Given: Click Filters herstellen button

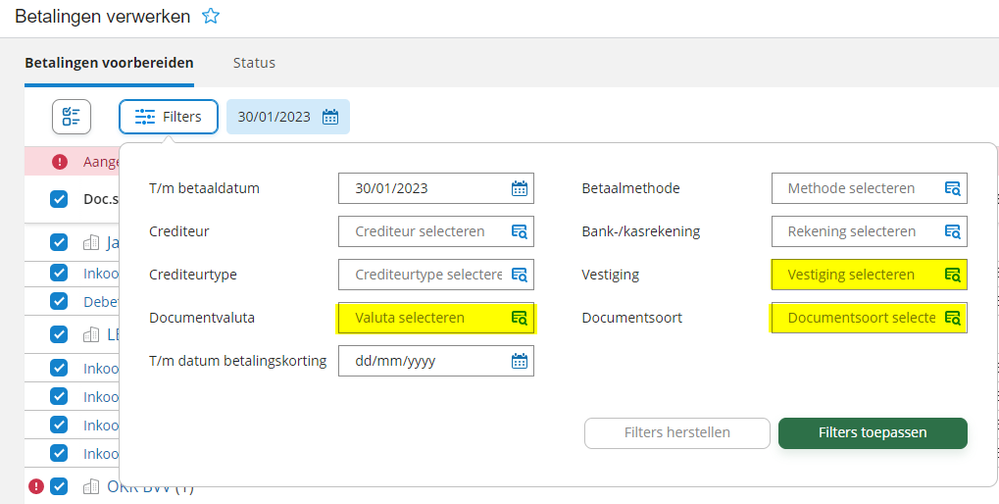Looking at the screenshot, I should (677, 433).
